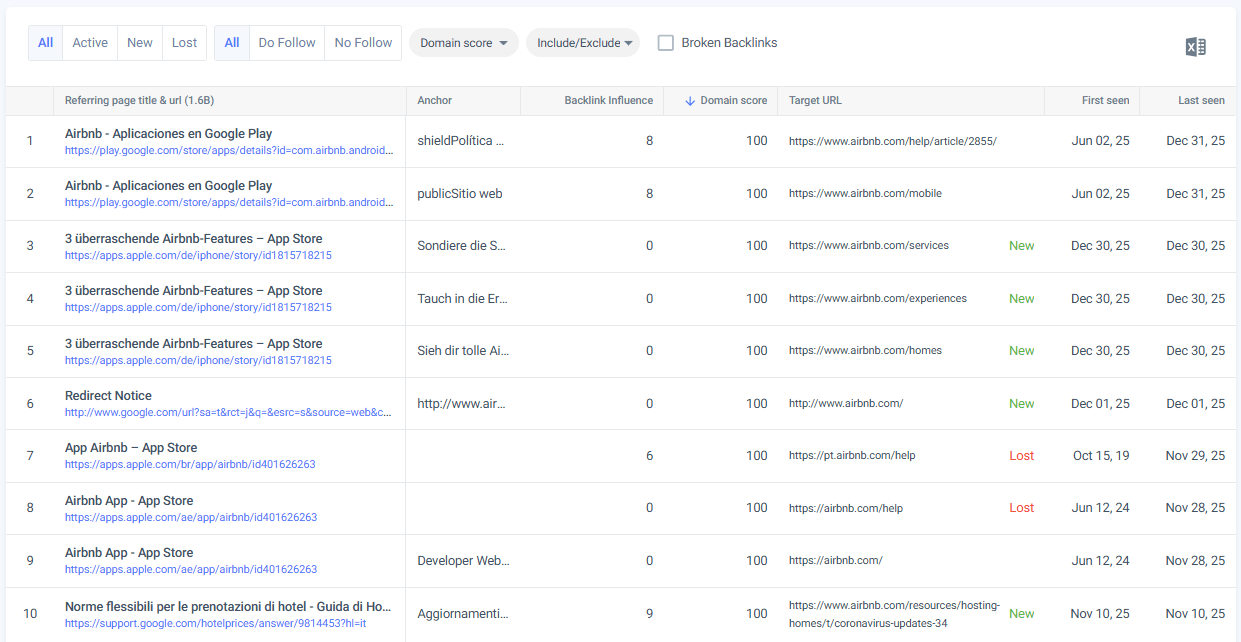Select the All status tab
This screenshot has width=1241, height=642.
(x=46, y=43)
